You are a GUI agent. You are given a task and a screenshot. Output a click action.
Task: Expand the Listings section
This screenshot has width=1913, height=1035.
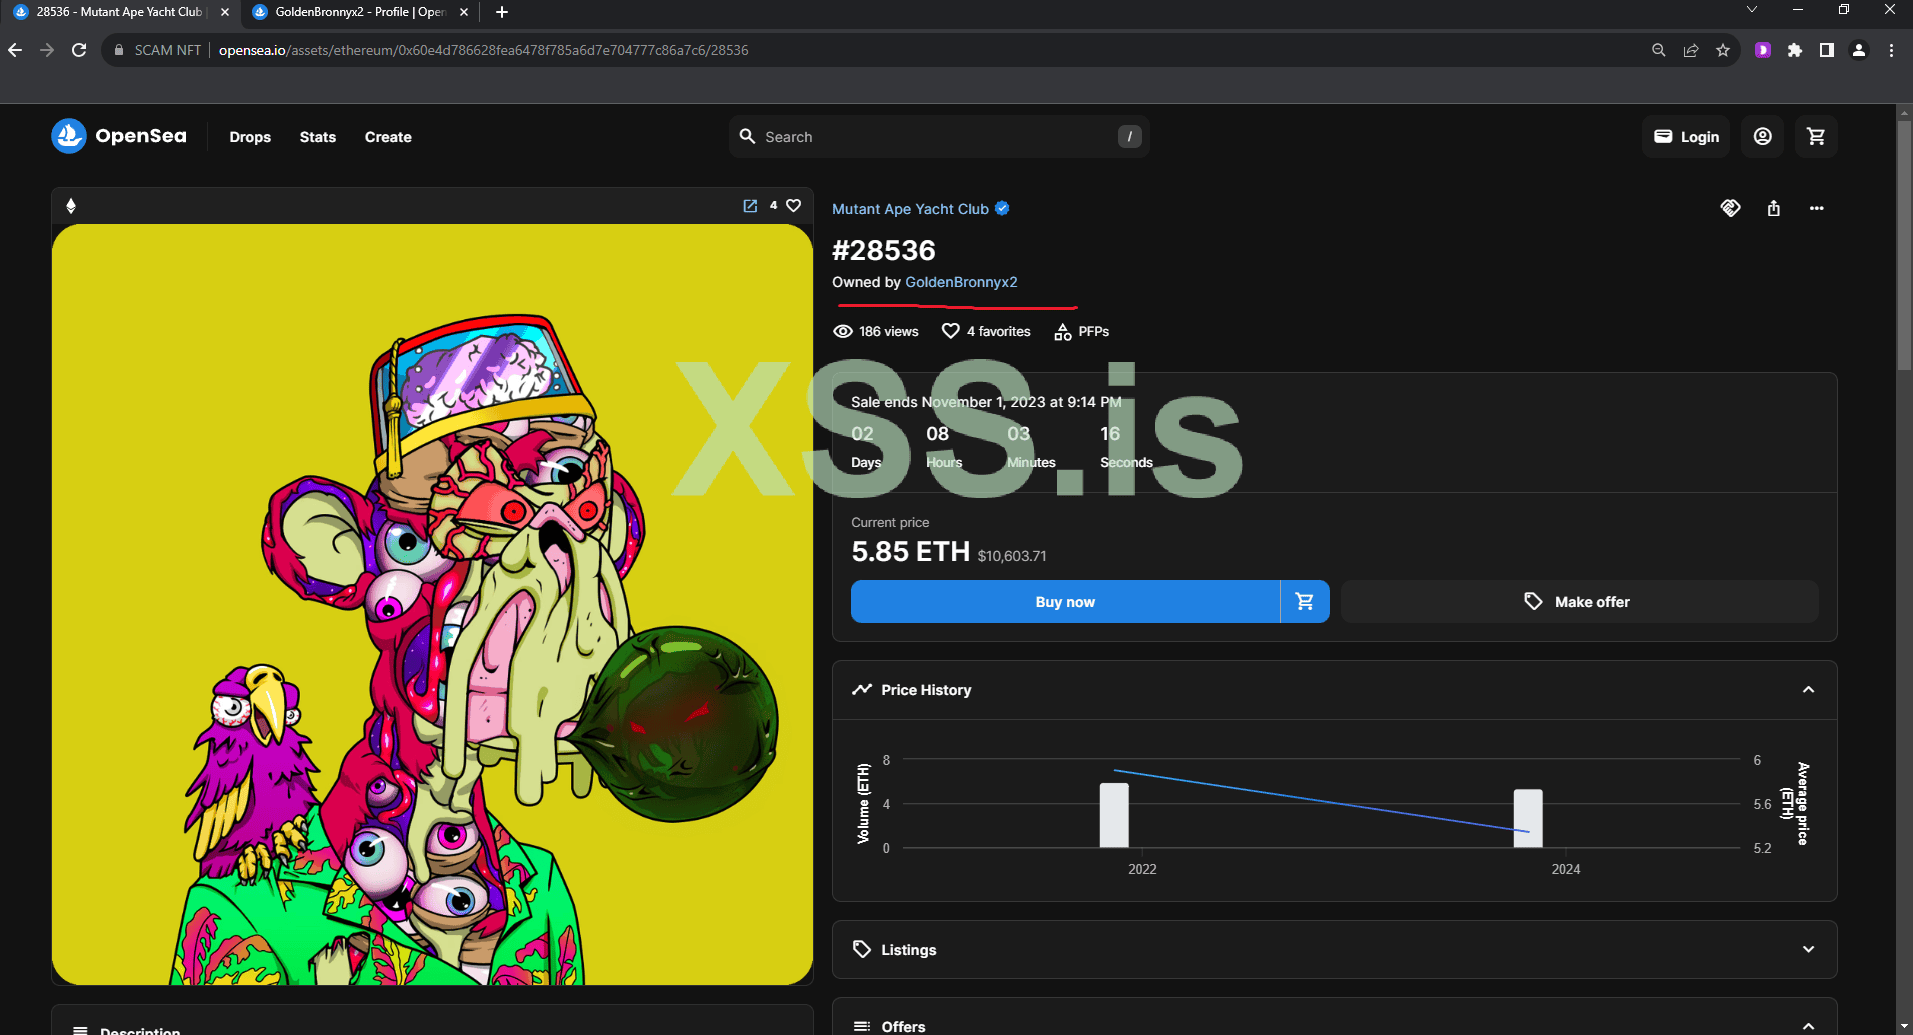[1808, 949]
